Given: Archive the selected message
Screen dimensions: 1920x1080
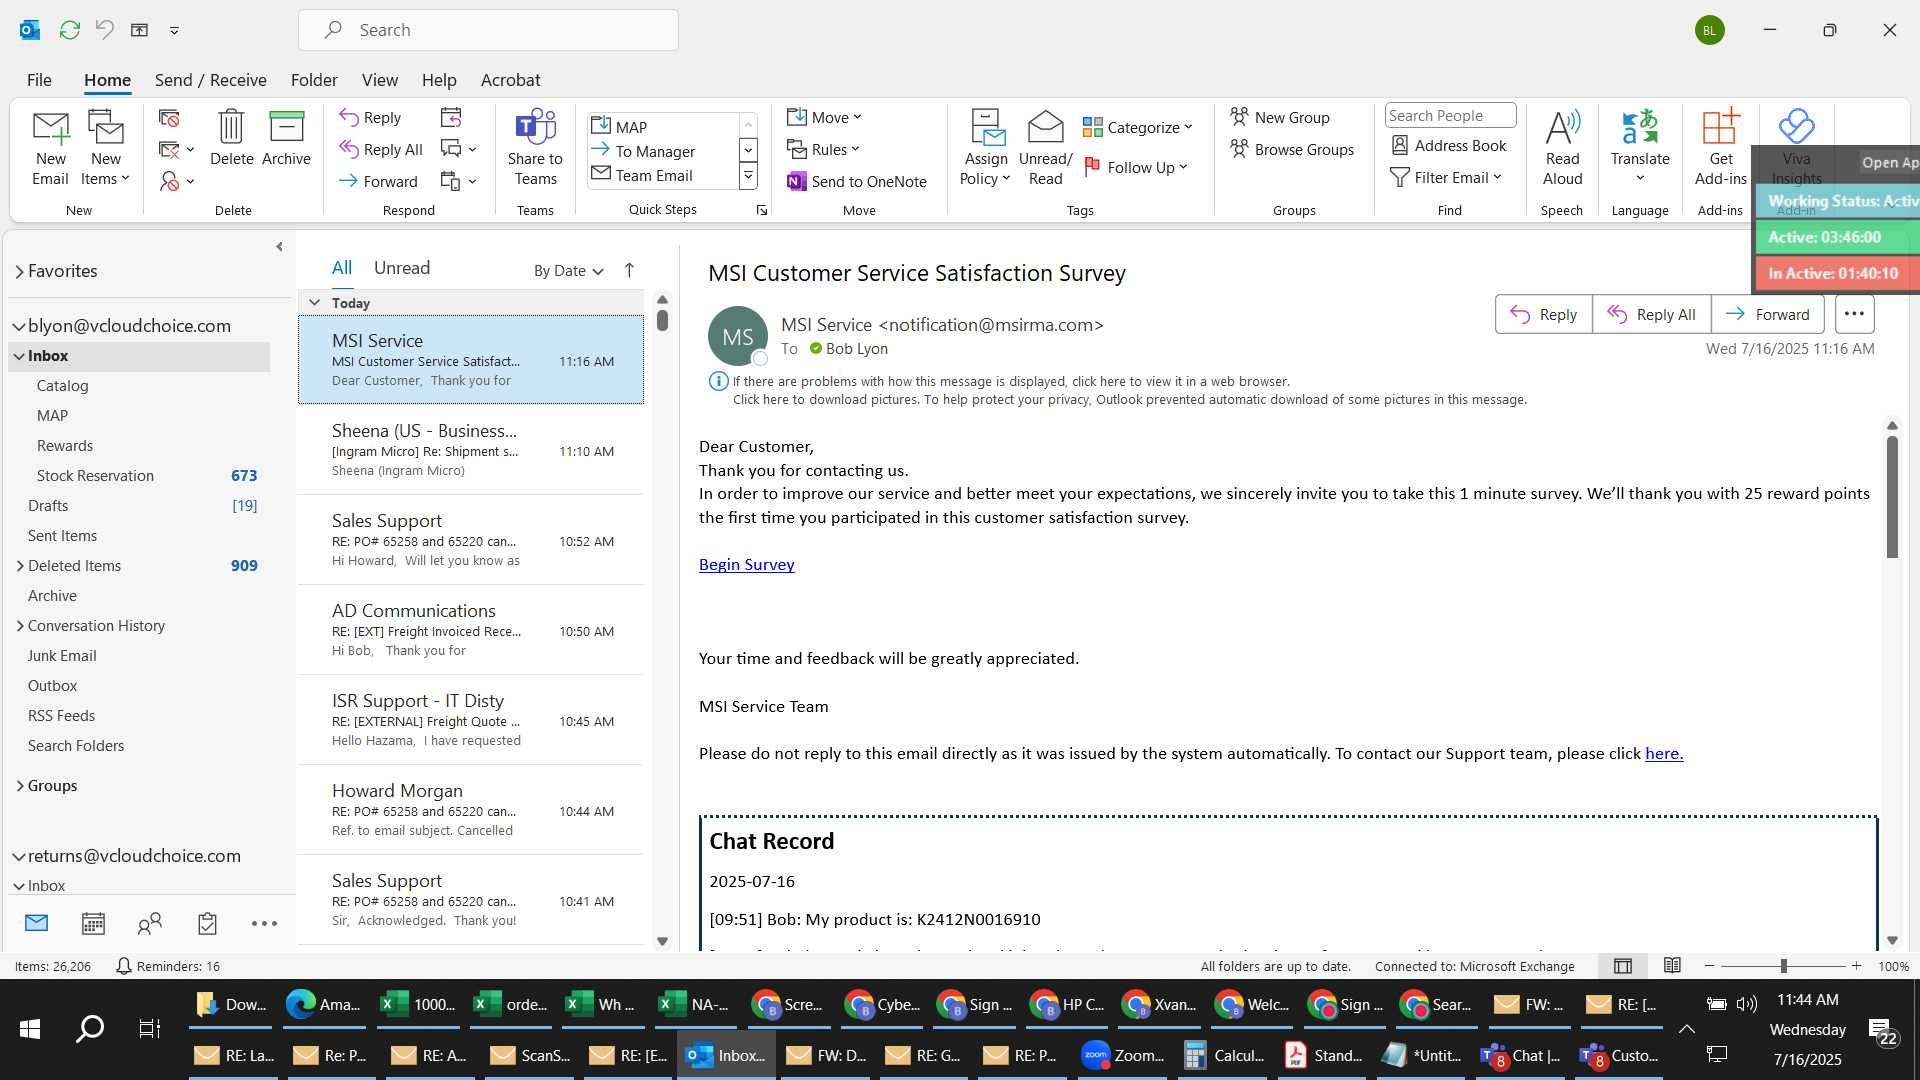Looking at the screenshot, I should click(286, 138).
